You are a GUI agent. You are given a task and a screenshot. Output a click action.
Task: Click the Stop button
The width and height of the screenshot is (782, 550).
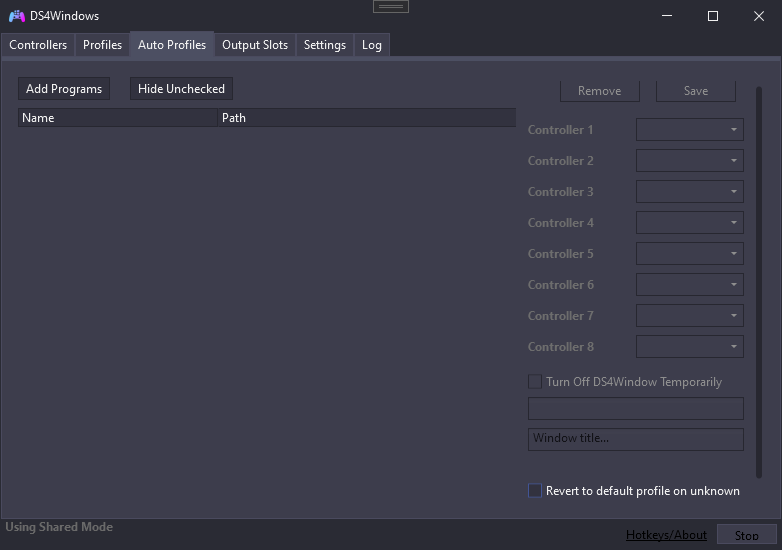(747, 536)
